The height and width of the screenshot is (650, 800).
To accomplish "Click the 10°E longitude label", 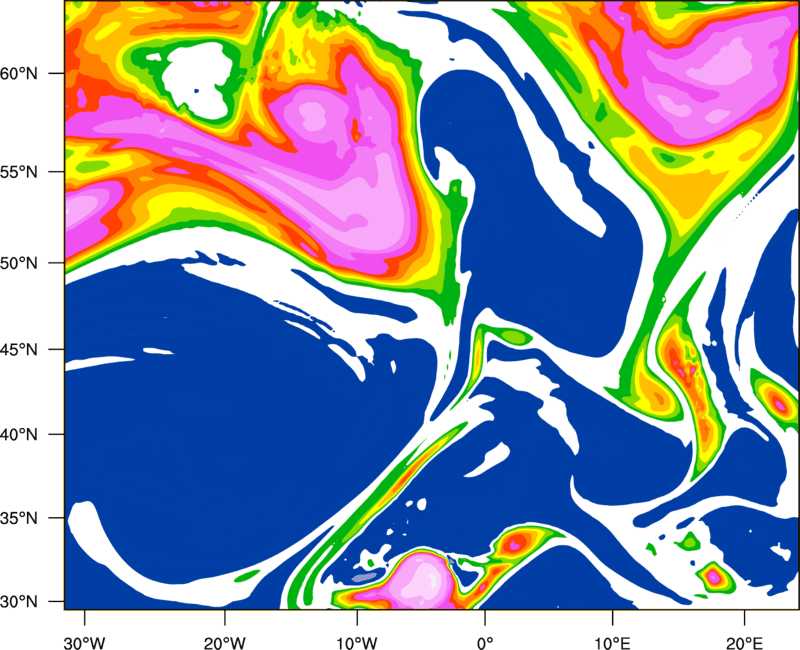I will click(612, 643).
